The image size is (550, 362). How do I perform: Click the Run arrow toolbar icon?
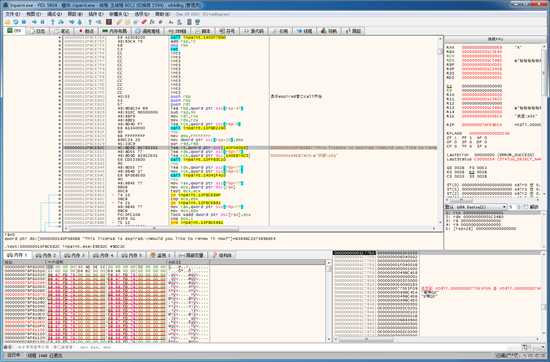click(34, 22)
